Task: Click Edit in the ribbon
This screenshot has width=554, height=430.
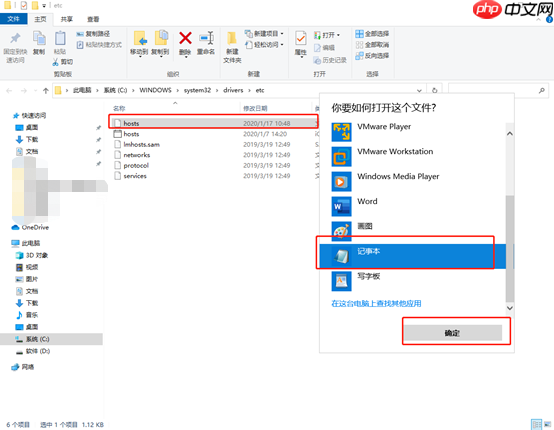Action: point(324,48)
